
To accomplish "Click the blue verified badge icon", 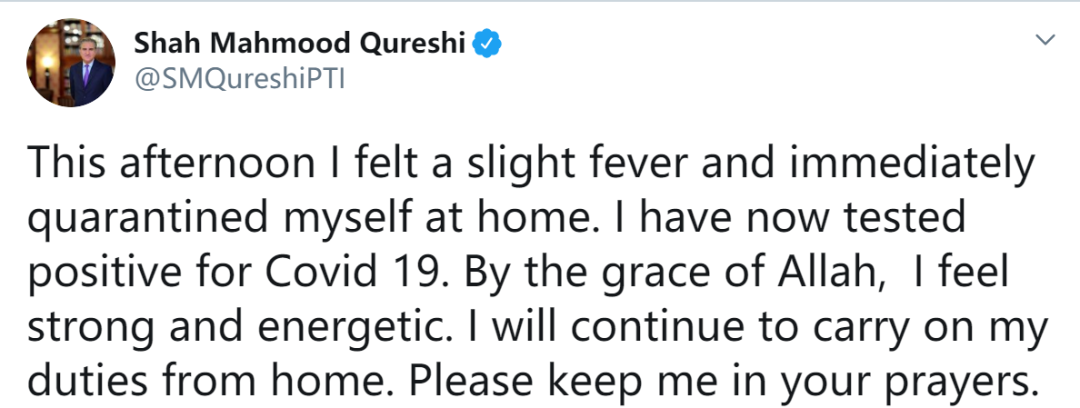I will click(488, 44).
